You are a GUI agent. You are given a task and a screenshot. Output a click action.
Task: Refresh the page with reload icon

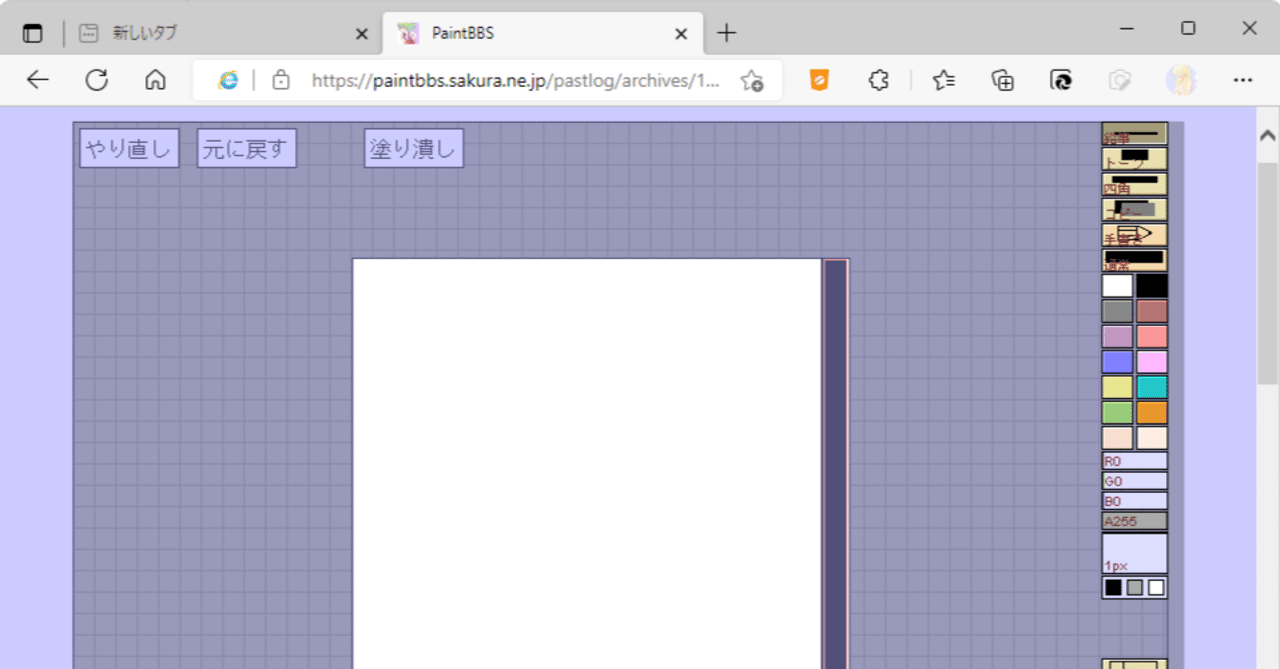click(97, 81)
